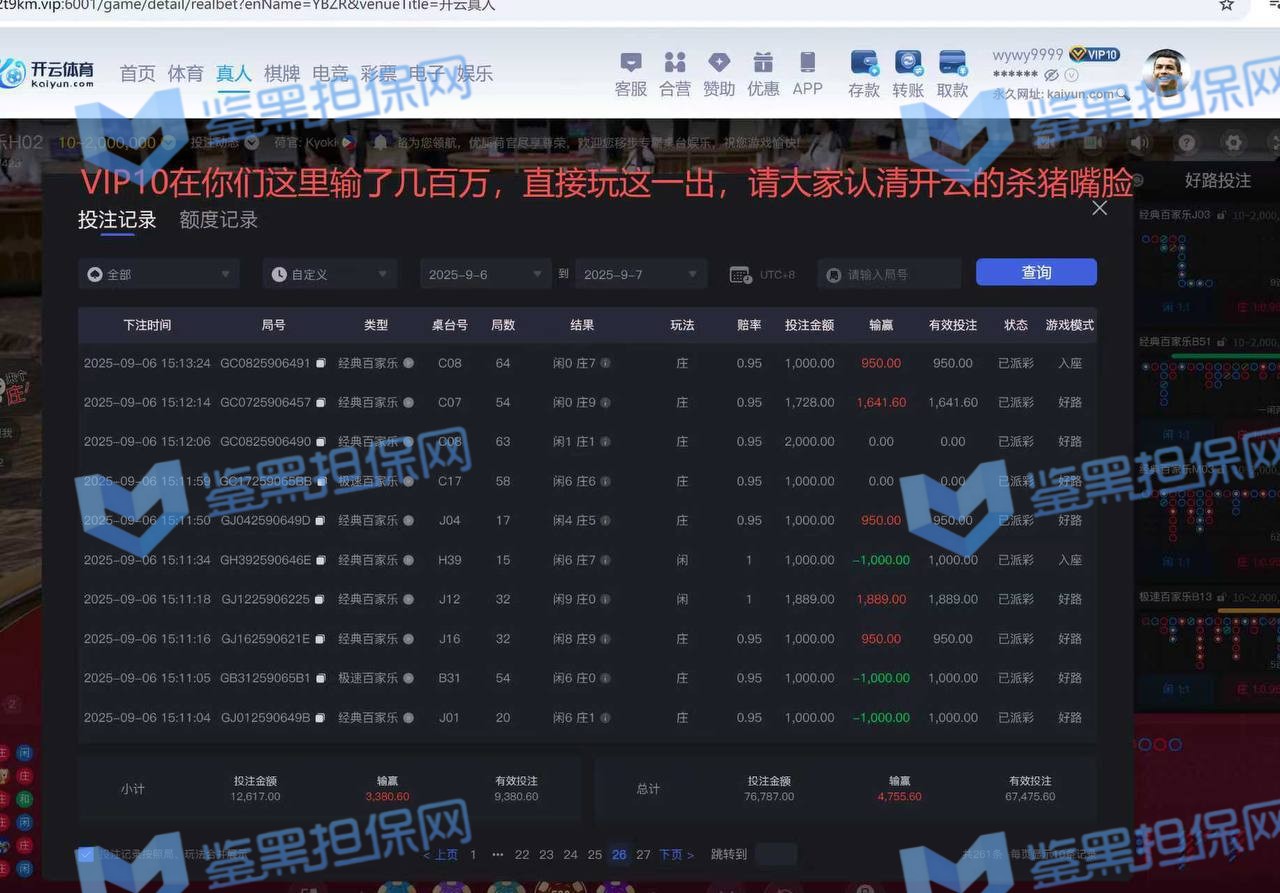Open the 优惠 promotions gift icon

tap(763, 64)
